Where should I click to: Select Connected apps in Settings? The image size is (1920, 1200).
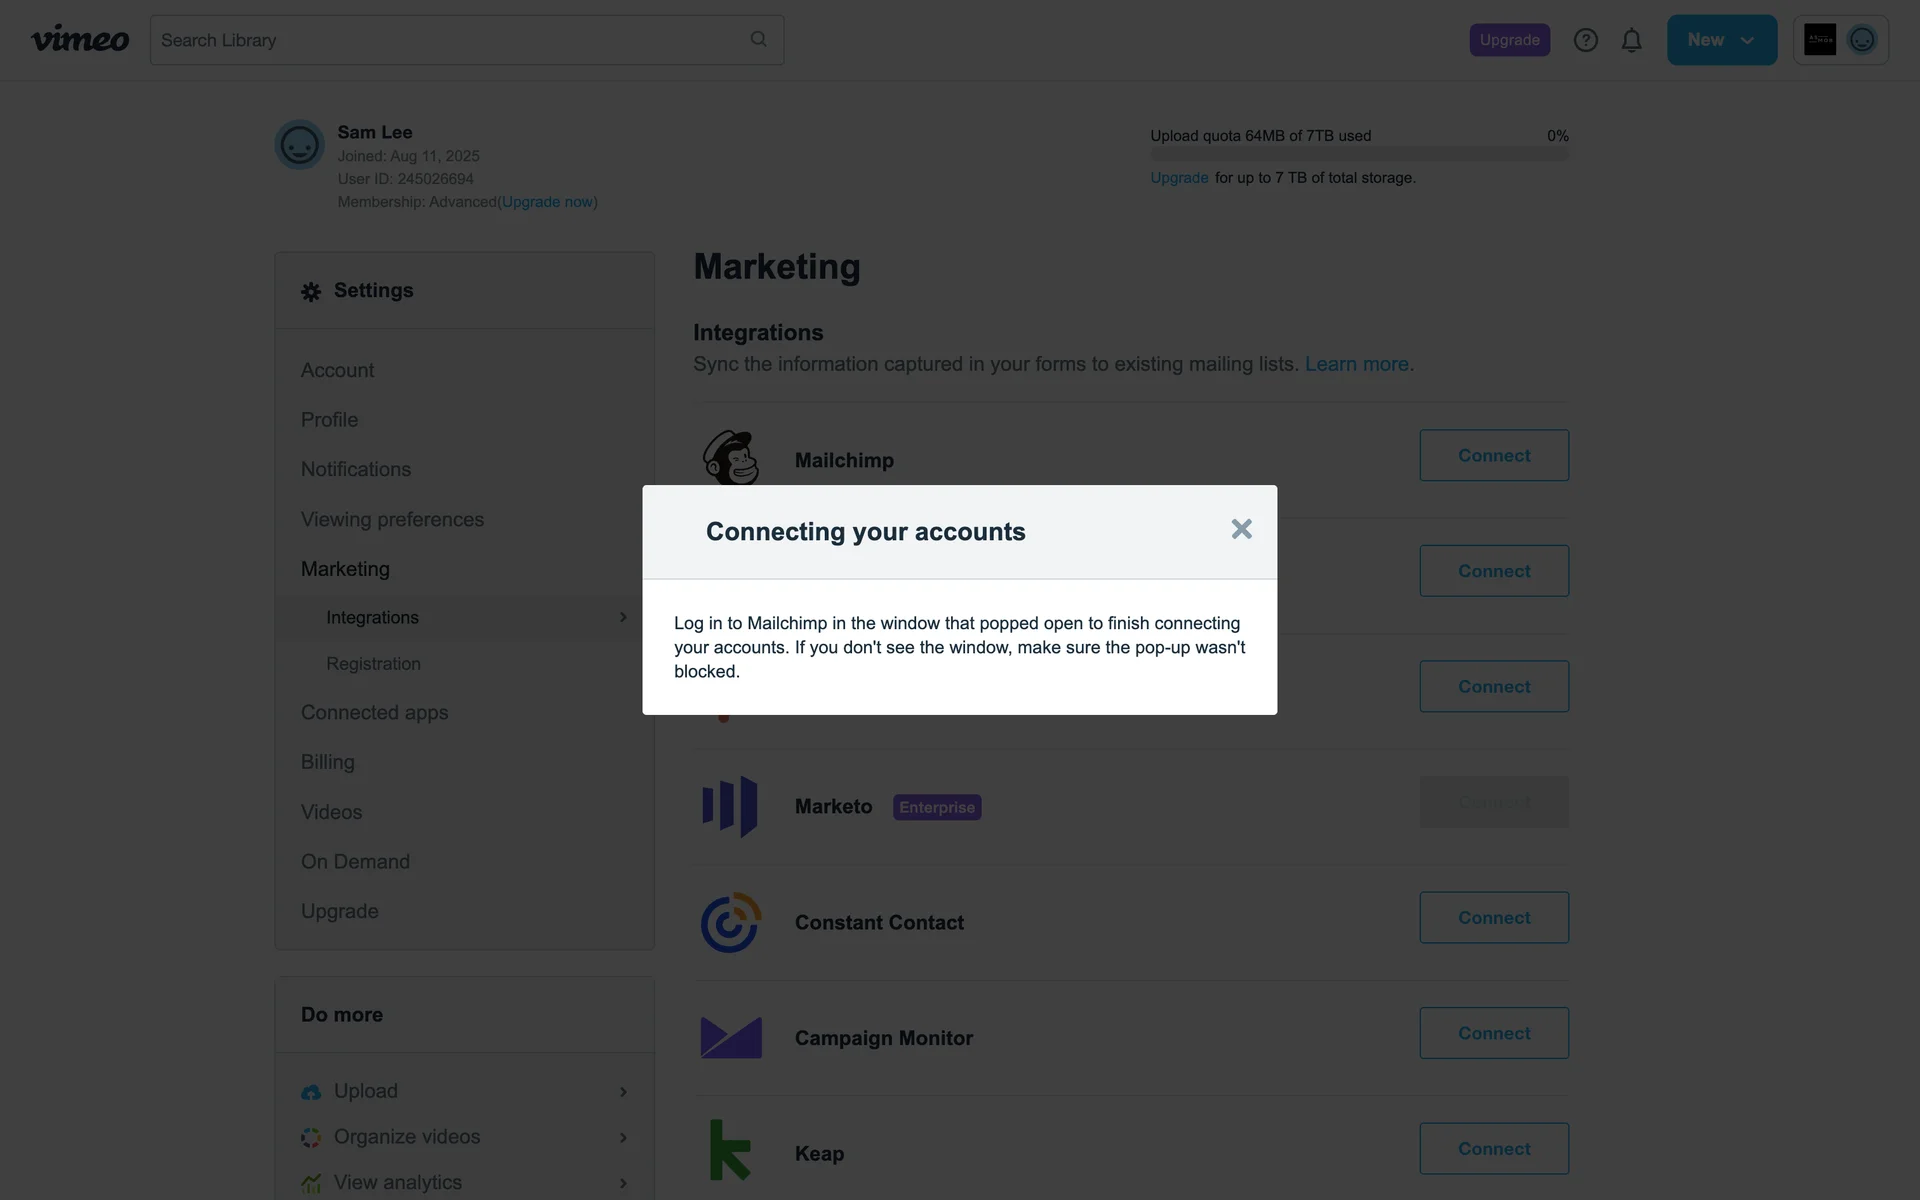pyautogui.click(x=374, y=713)
